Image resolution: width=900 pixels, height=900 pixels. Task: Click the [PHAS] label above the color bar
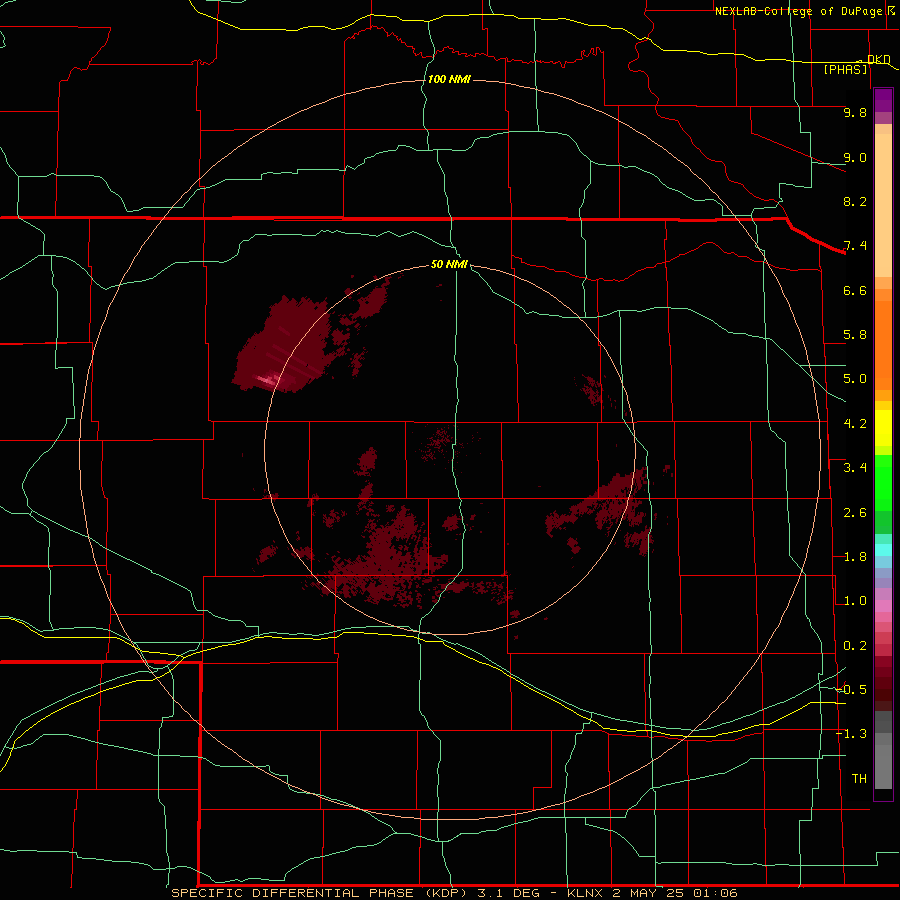pos(845,70)
